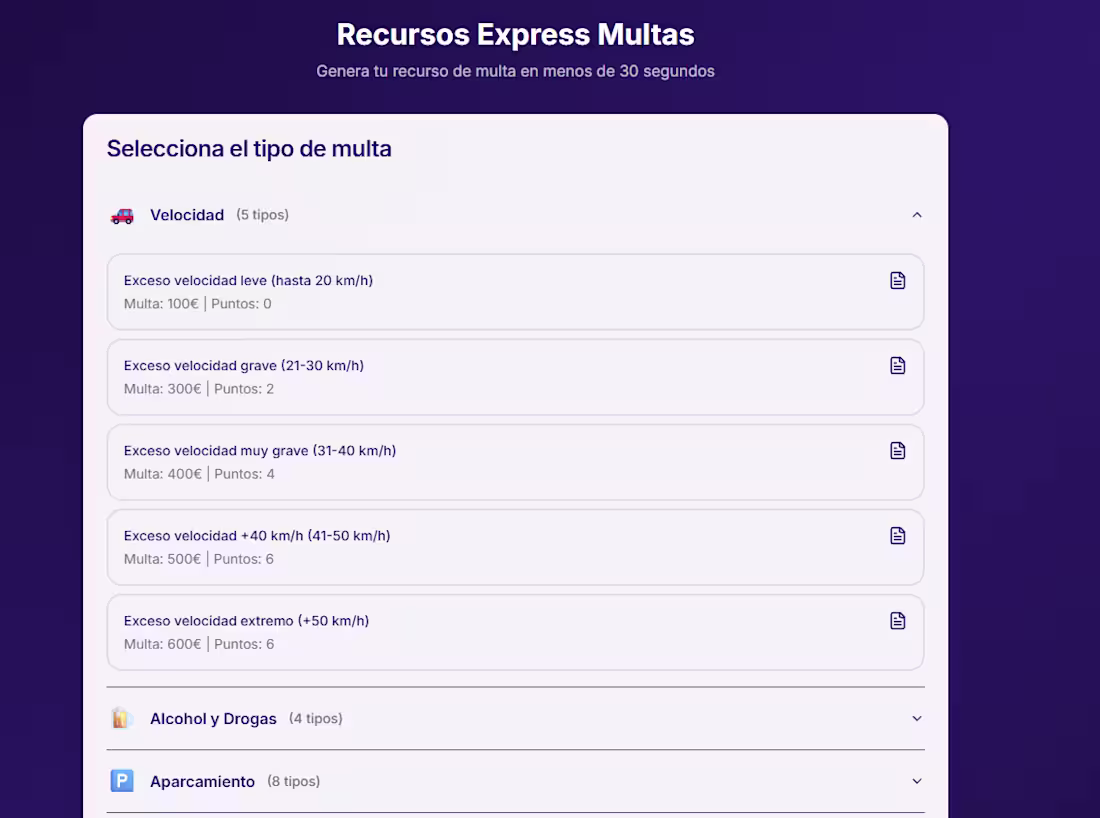Click the '(5 tipos)' count text
The image size is (1100, 818).
(x=262, y=215)
